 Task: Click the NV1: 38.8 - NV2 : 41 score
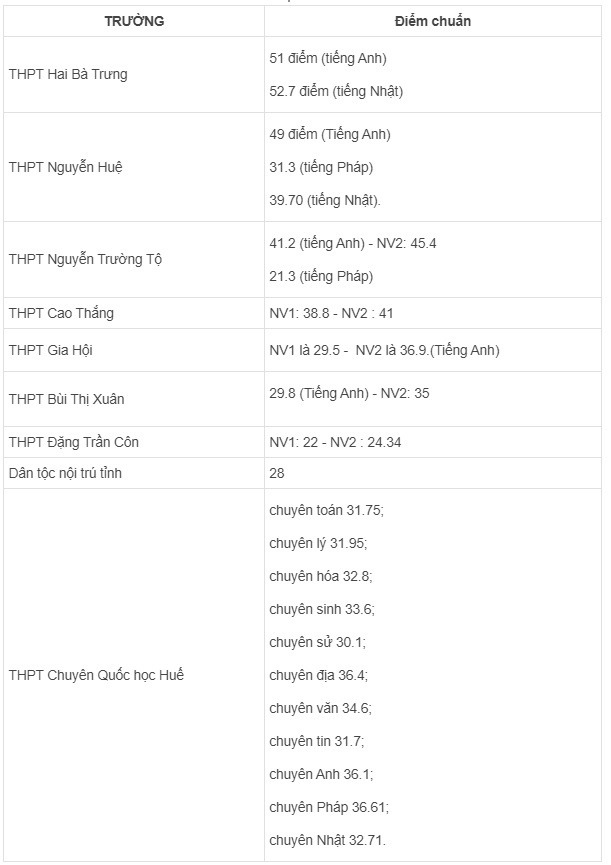pyautogui.click(x=332, y=313)
